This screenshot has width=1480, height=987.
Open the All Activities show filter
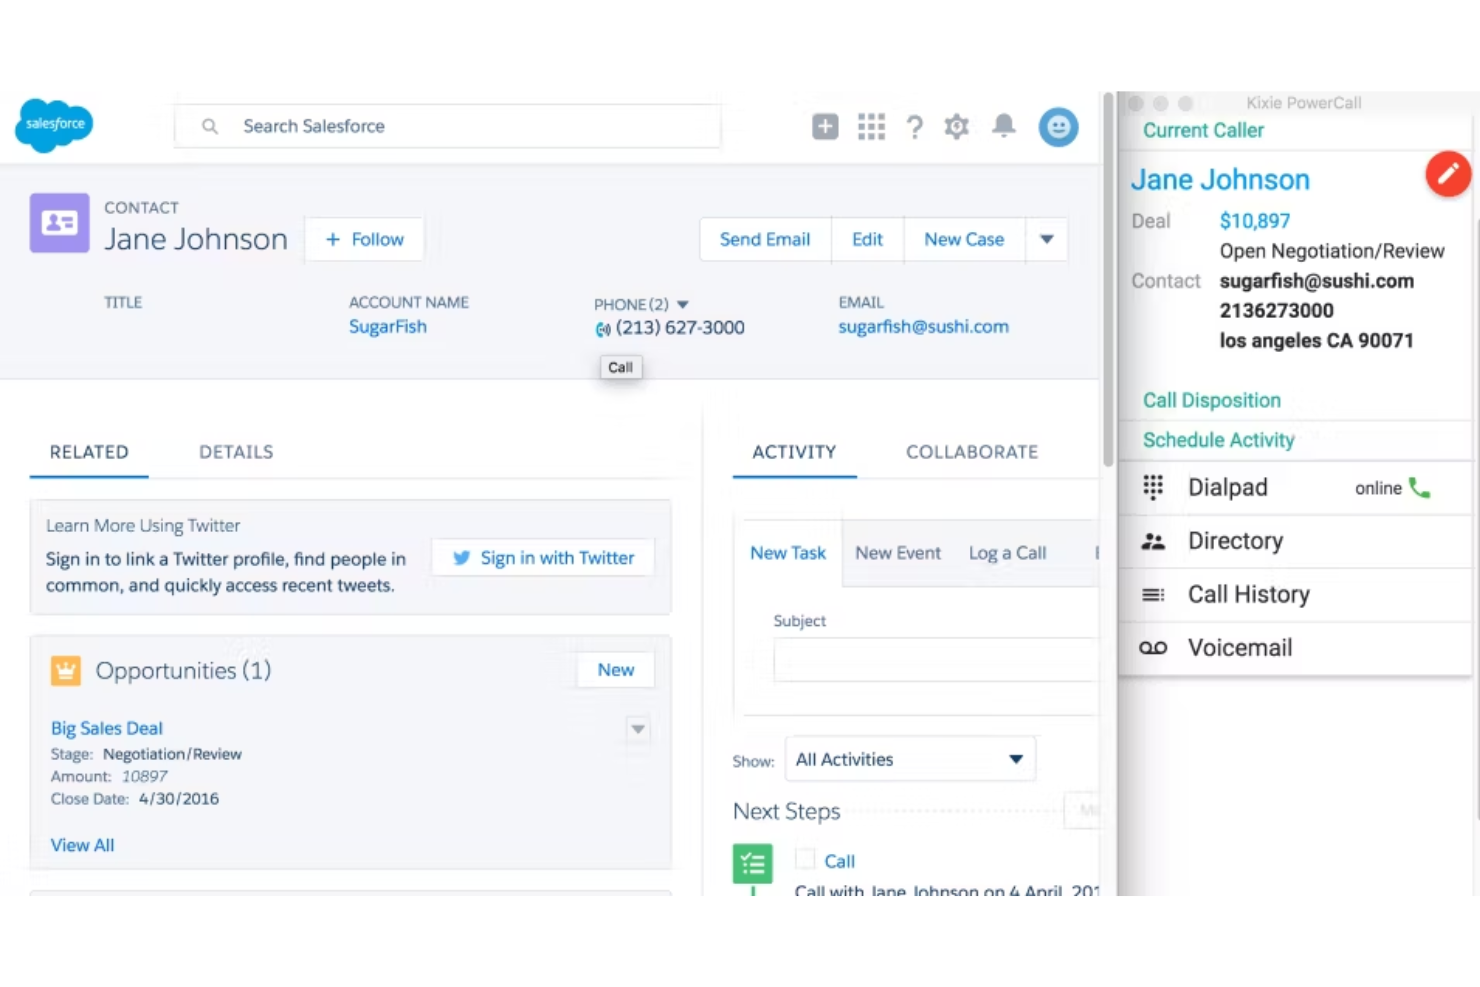[910, 759]
